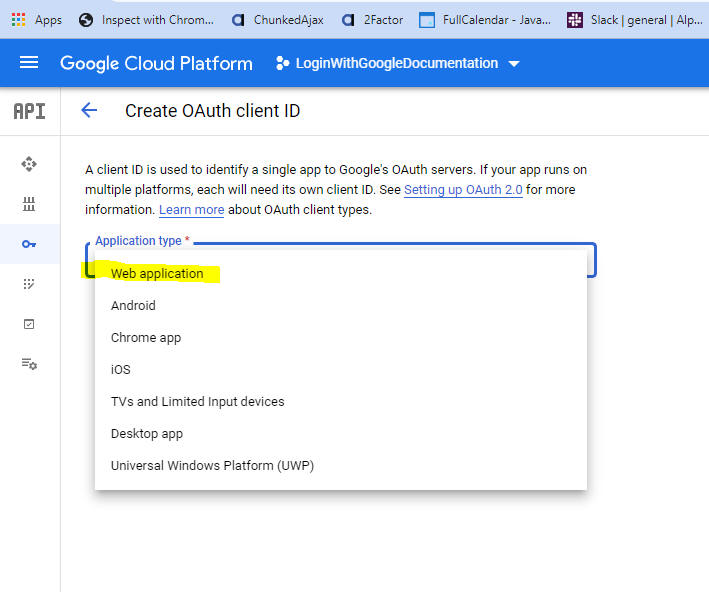Open the Apps bookmark grid icon
Screen dimensions: 709x592
(18, 20)
